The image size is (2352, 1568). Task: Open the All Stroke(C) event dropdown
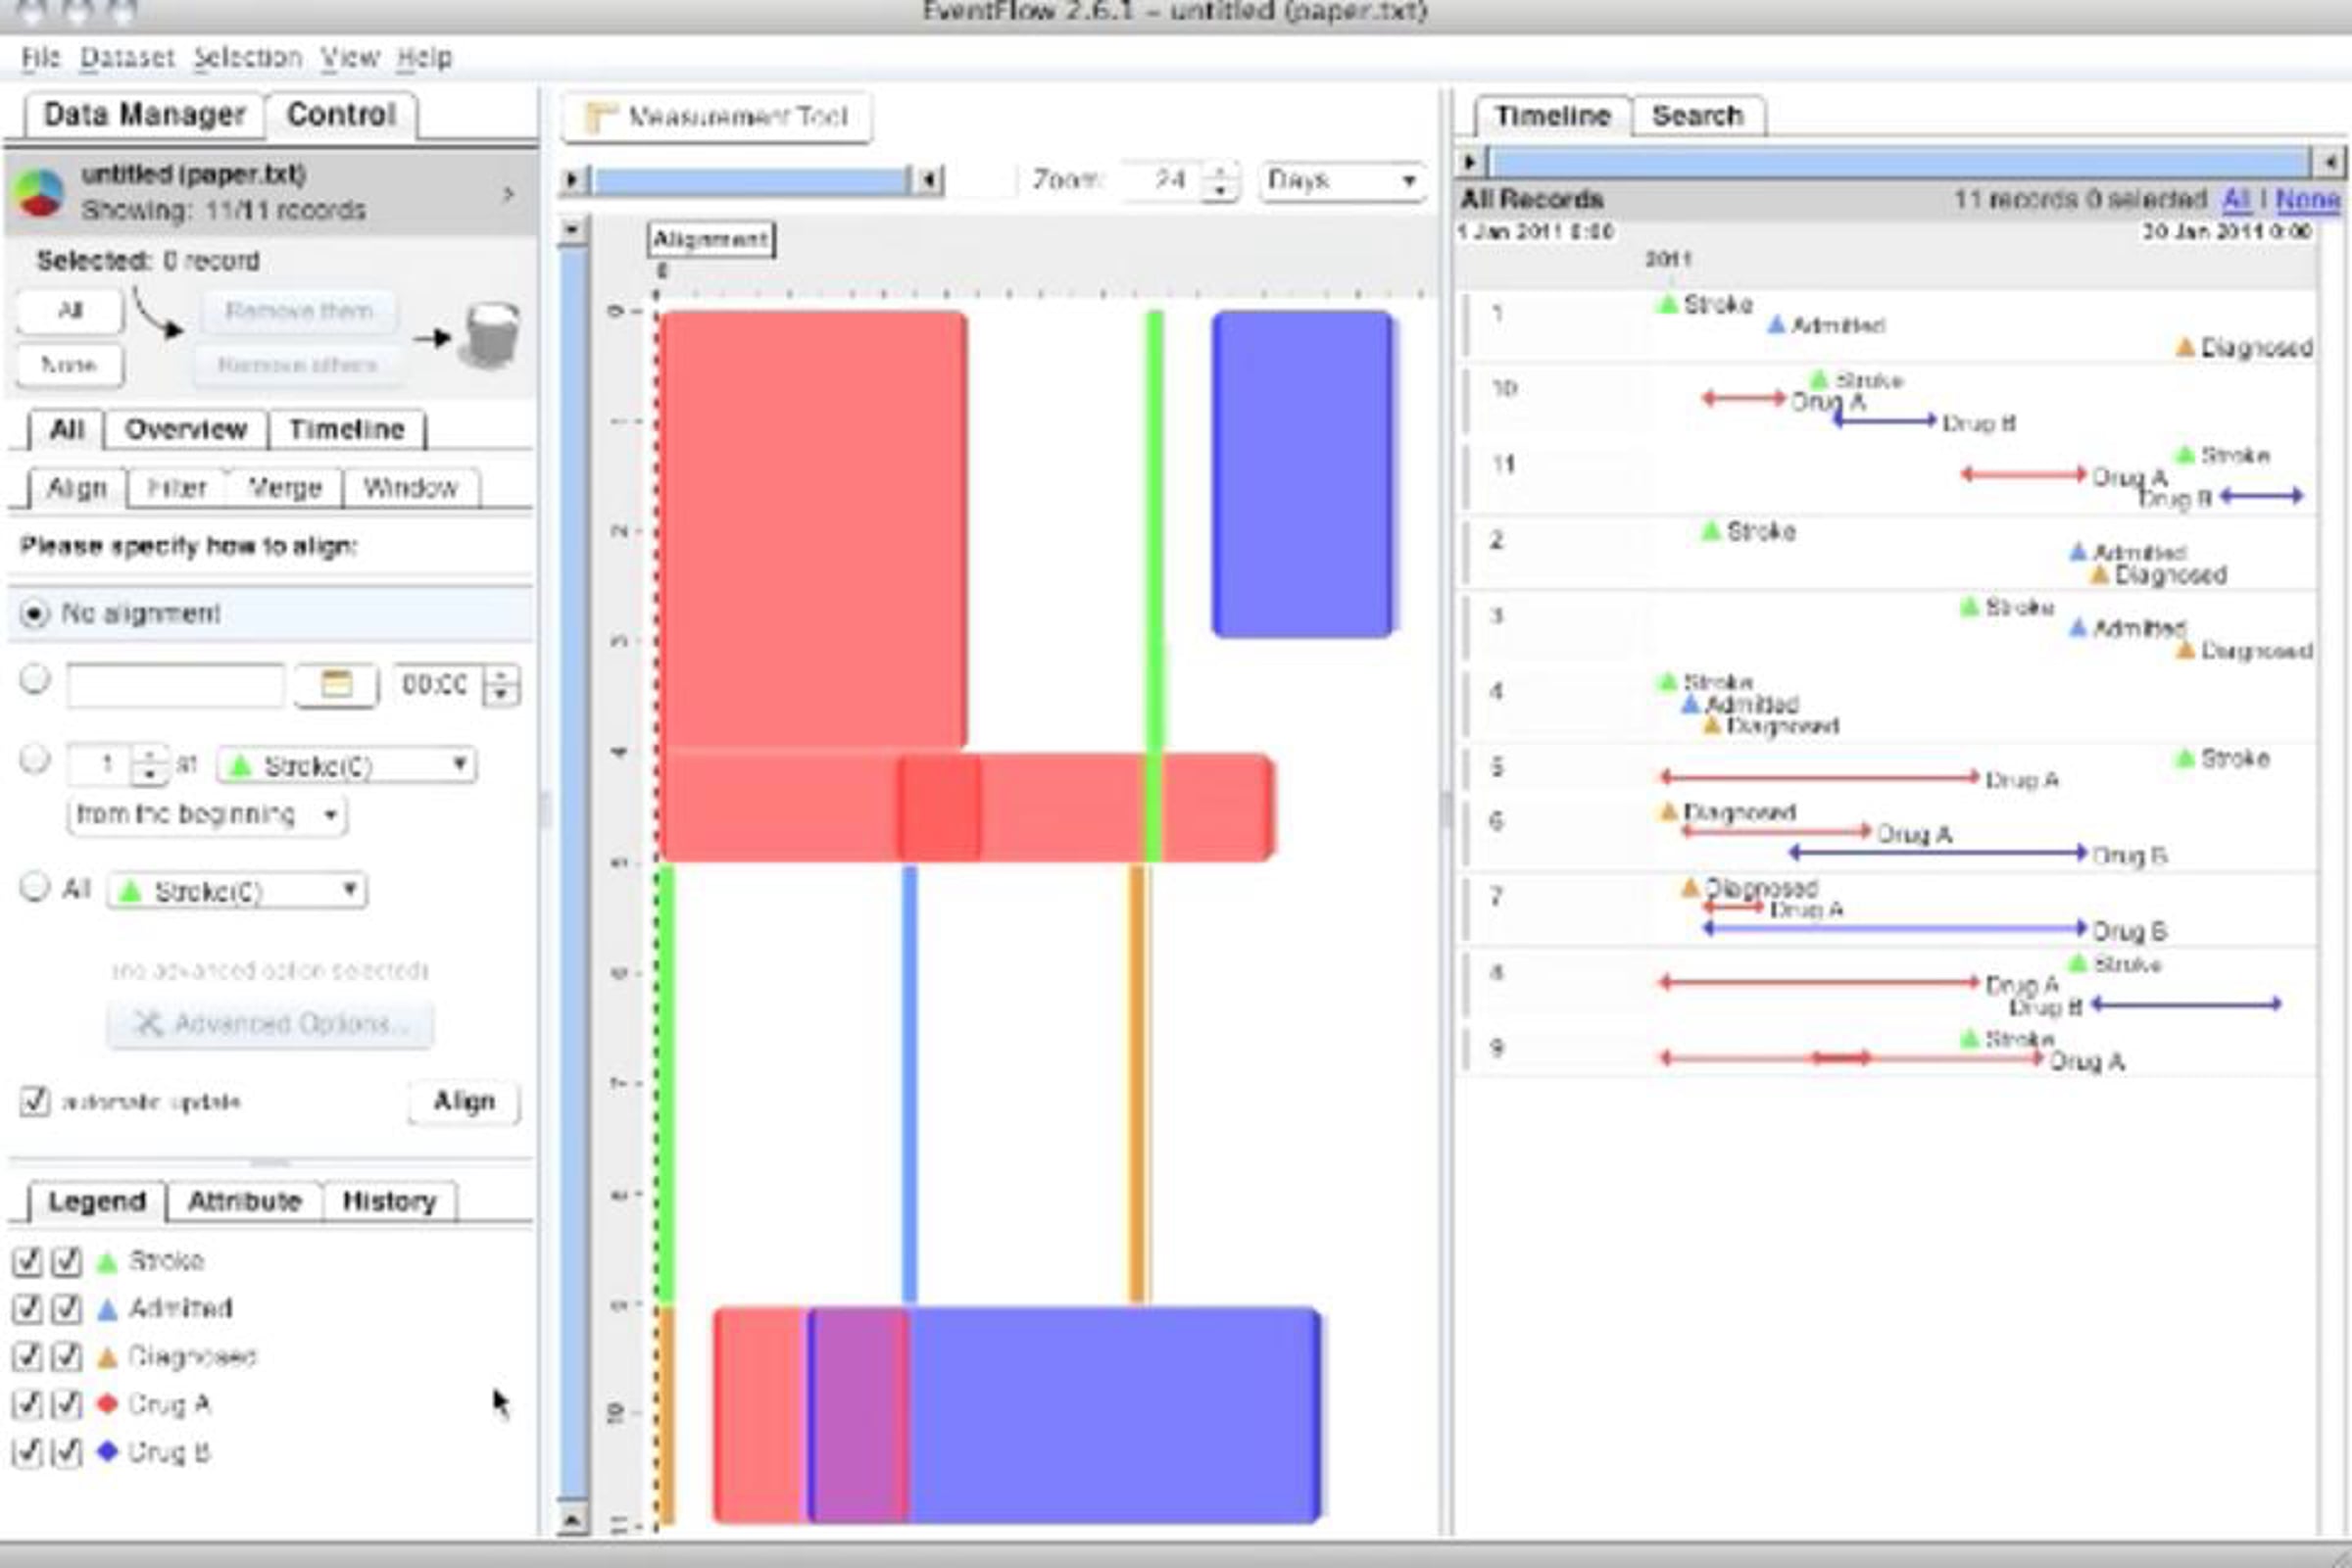pyautogui.click(x=237, y=891)
